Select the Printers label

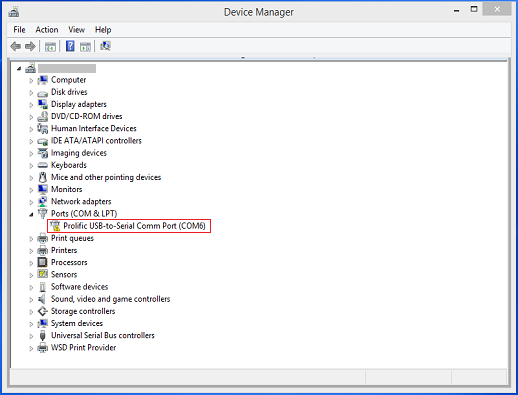[x=64, y=250]
